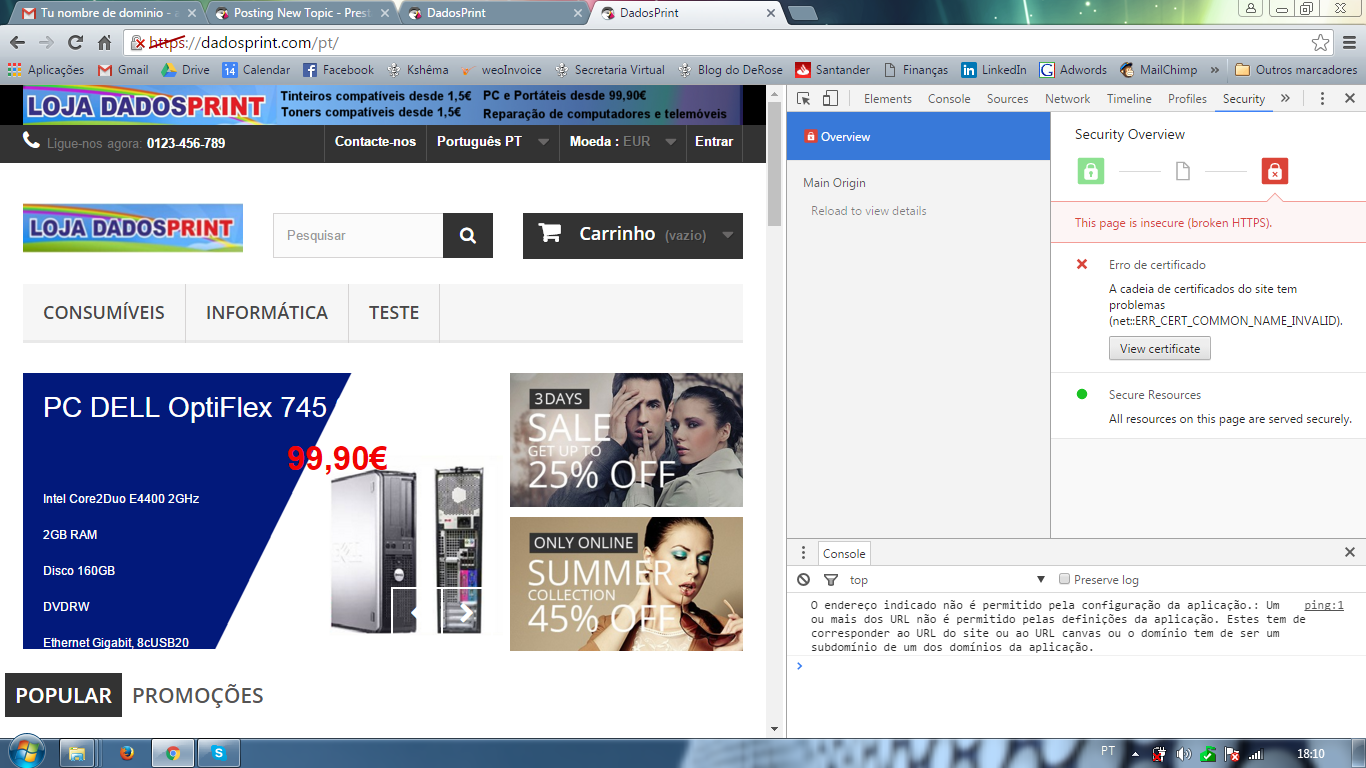Bookmark this page with the star icon
Viewport: 1366px width, 768px height.
pyautogui.click(x=1321, y=43)
